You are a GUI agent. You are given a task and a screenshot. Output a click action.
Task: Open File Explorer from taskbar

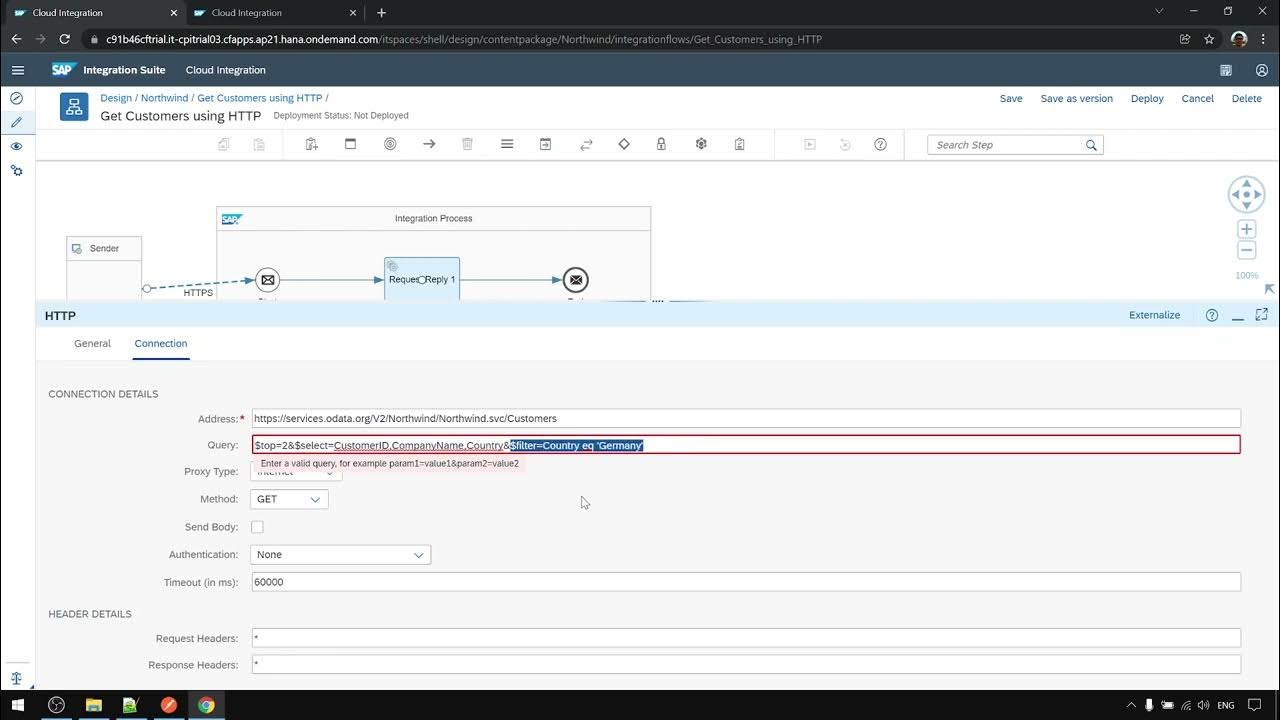click(93, 705)
